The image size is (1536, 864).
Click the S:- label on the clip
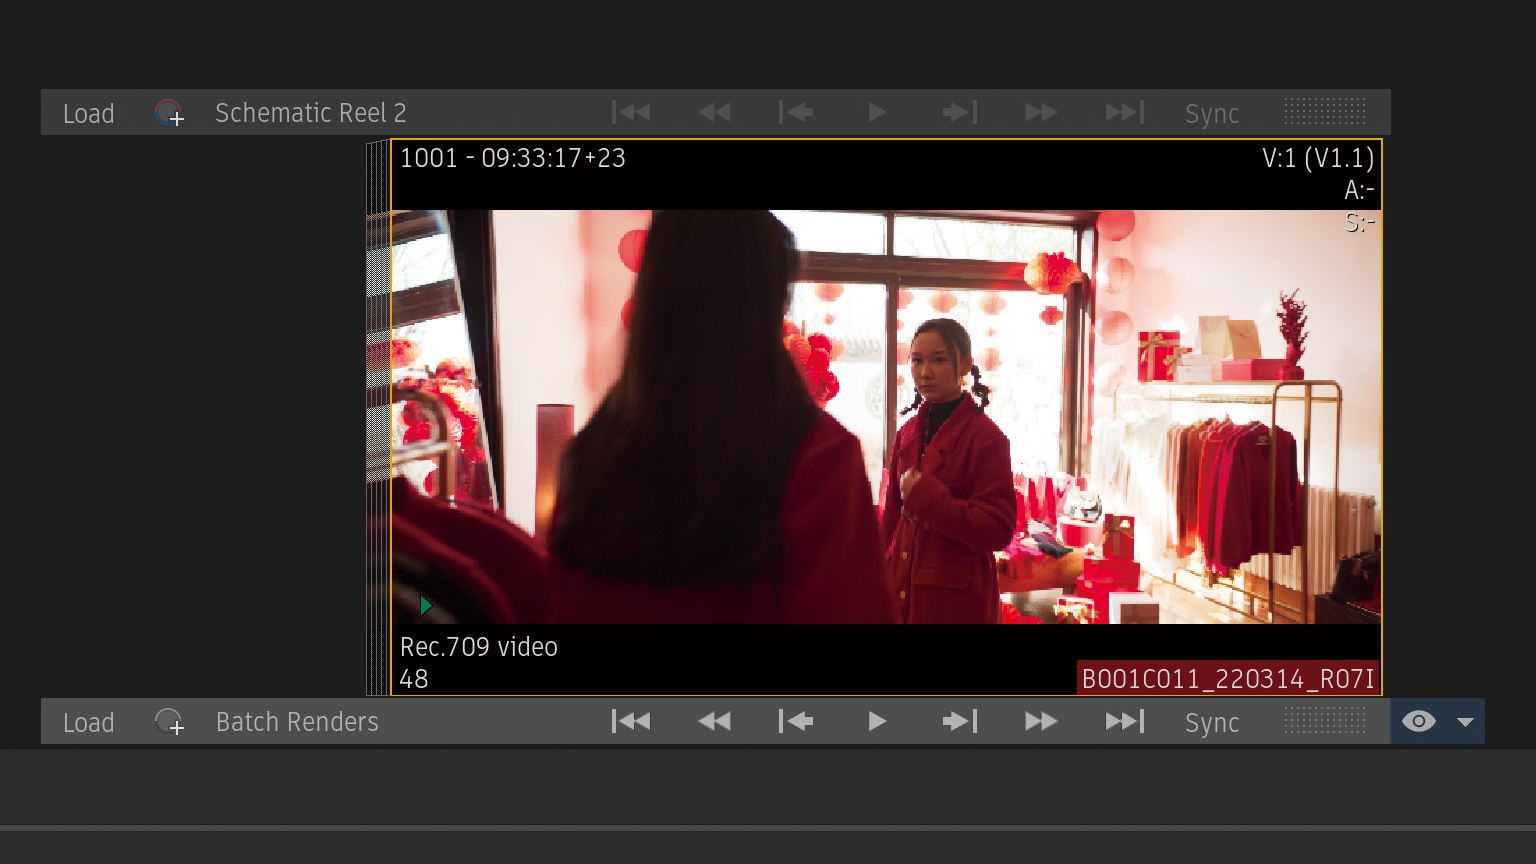(x=1360, y=222)
